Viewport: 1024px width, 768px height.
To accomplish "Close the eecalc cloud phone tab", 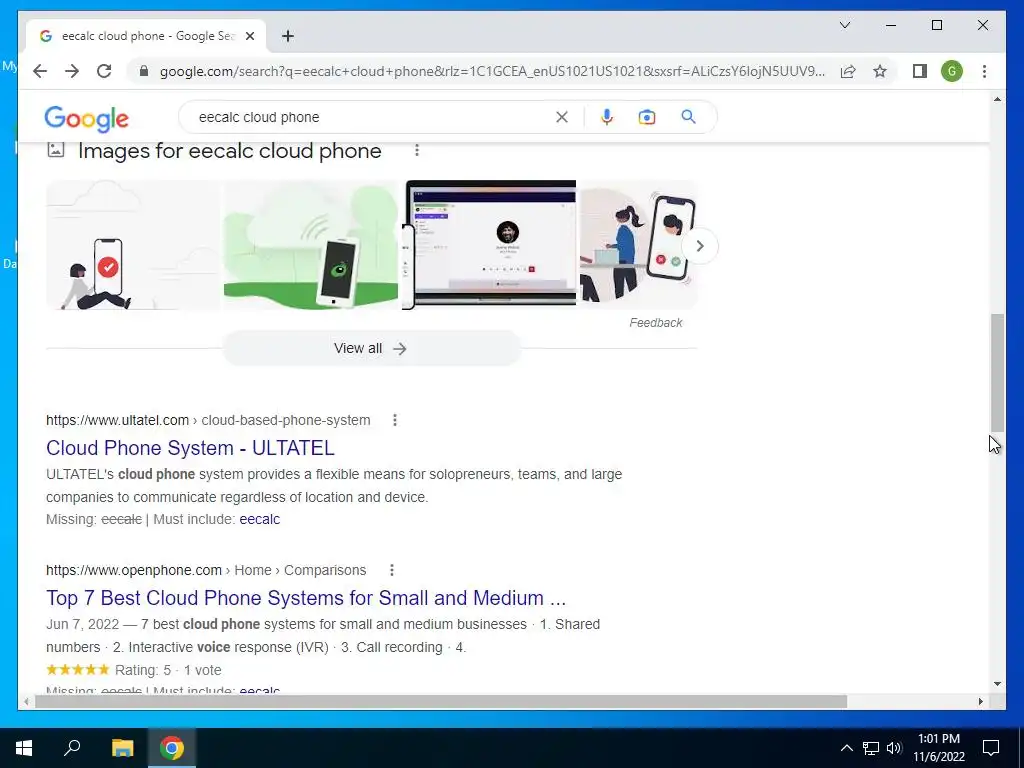I will (x=249, y=36).
